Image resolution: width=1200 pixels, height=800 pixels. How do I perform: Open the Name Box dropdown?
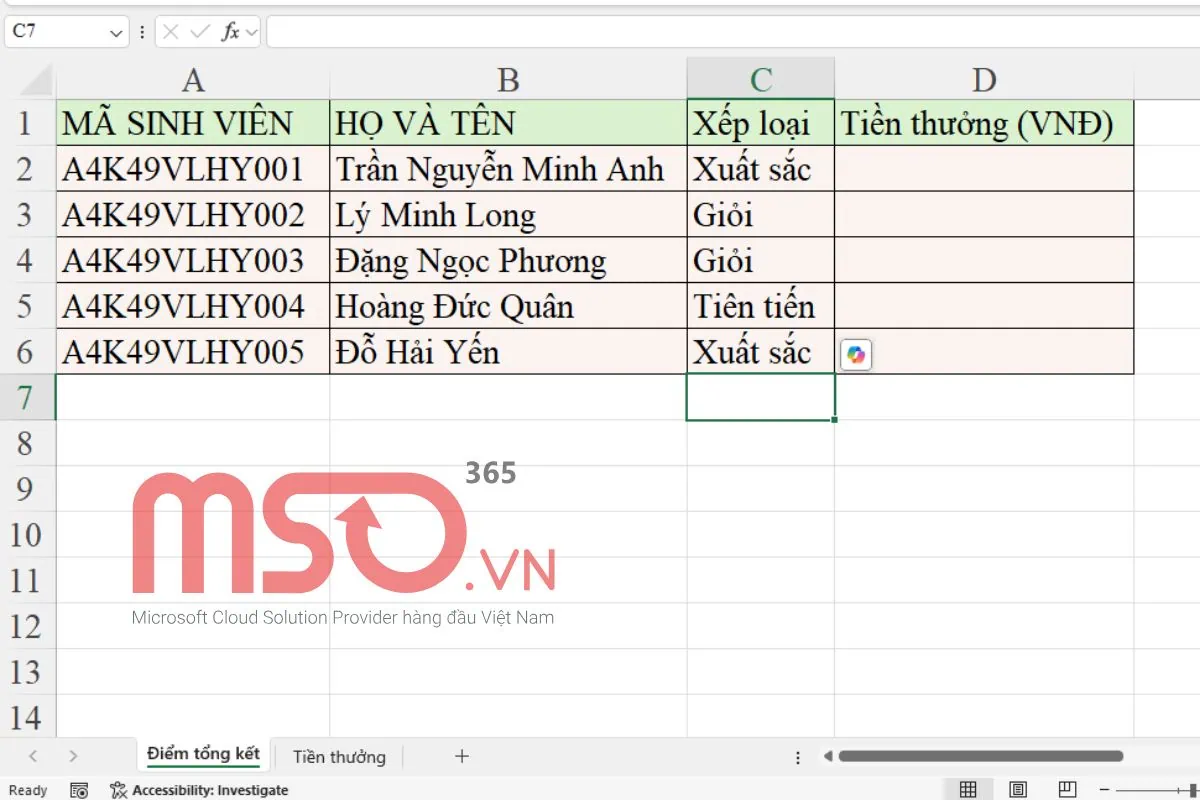pyautogui.click(x=114, y=31)
